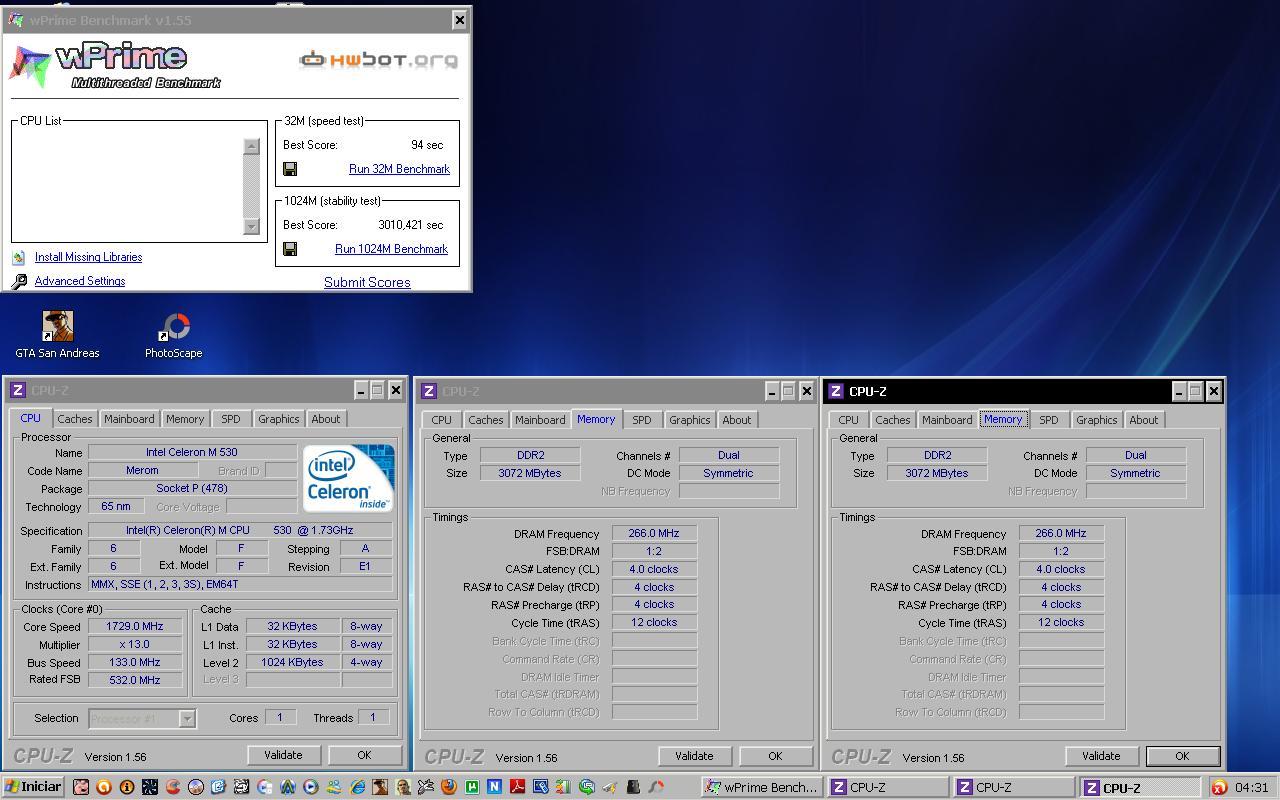The image size is (1280, 800).
Task: Click the Instructions field MMX, SSE, EM64T
Action: [x=240, y=584]
